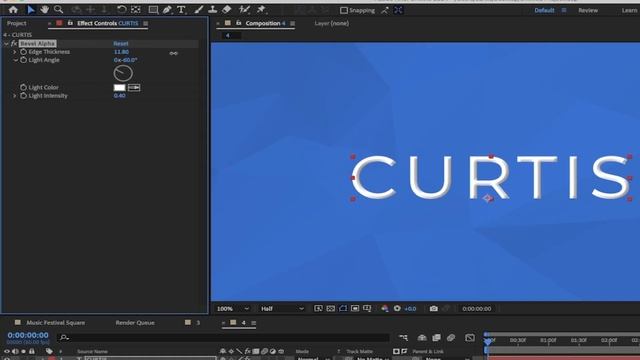This screenshot has height=360, width=640.
Task: Select the Puppet Pin tool
Action: coord(261,10)
